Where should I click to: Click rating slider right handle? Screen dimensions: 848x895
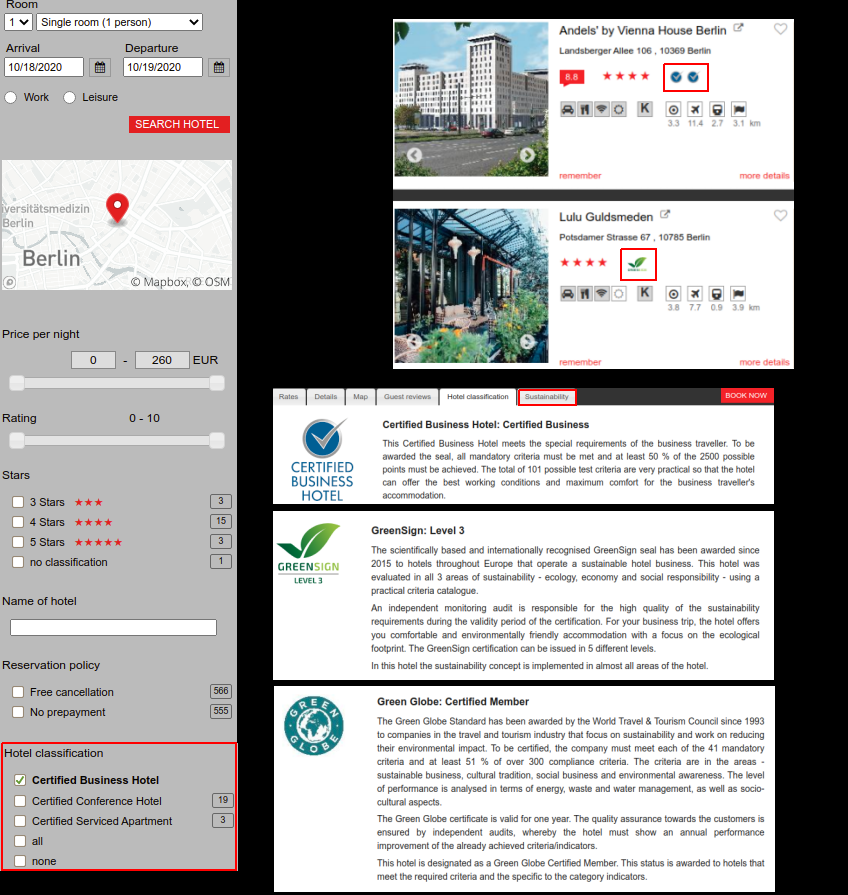click(x=217, y=441)
